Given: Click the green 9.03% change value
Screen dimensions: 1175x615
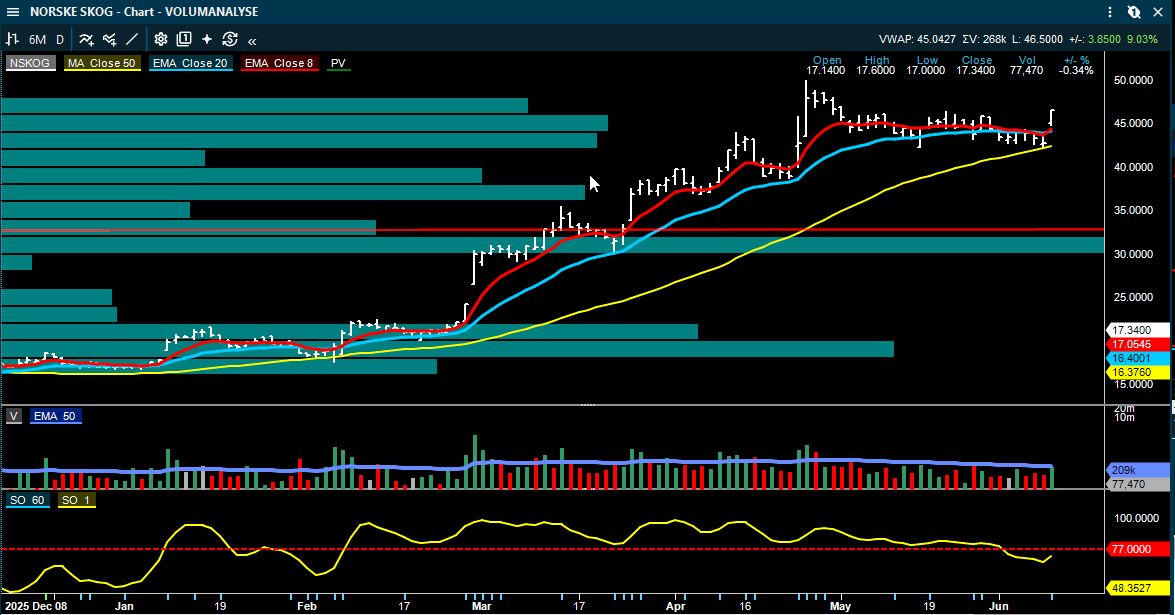Looking at the screenshot, I should click(x=1143, y=40).
